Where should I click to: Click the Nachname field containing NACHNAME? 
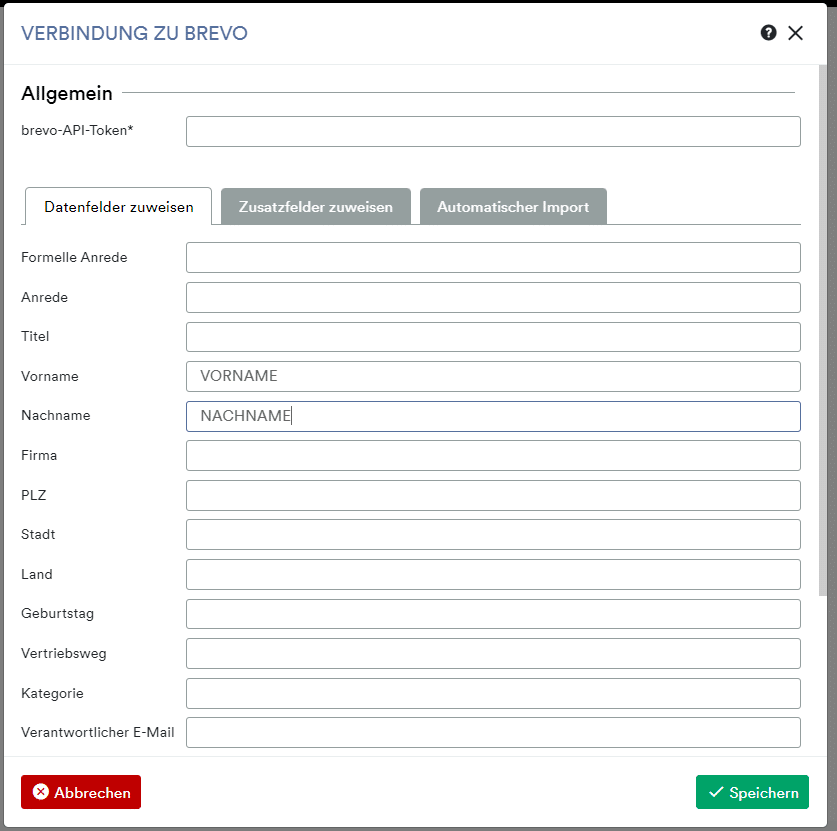coord(493,416)
